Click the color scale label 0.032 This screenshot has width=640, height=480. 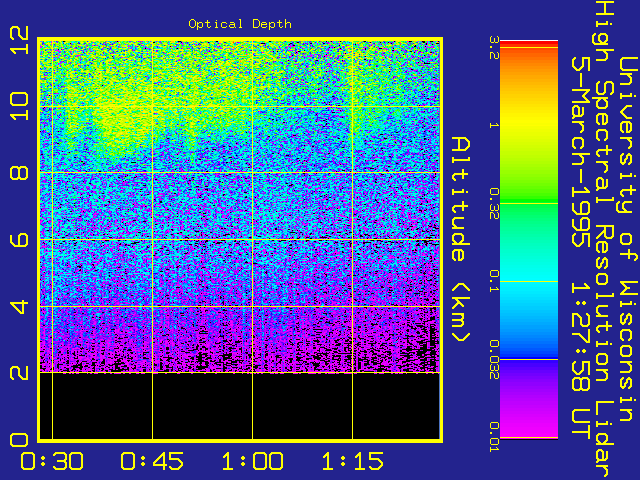pos(494,359)
